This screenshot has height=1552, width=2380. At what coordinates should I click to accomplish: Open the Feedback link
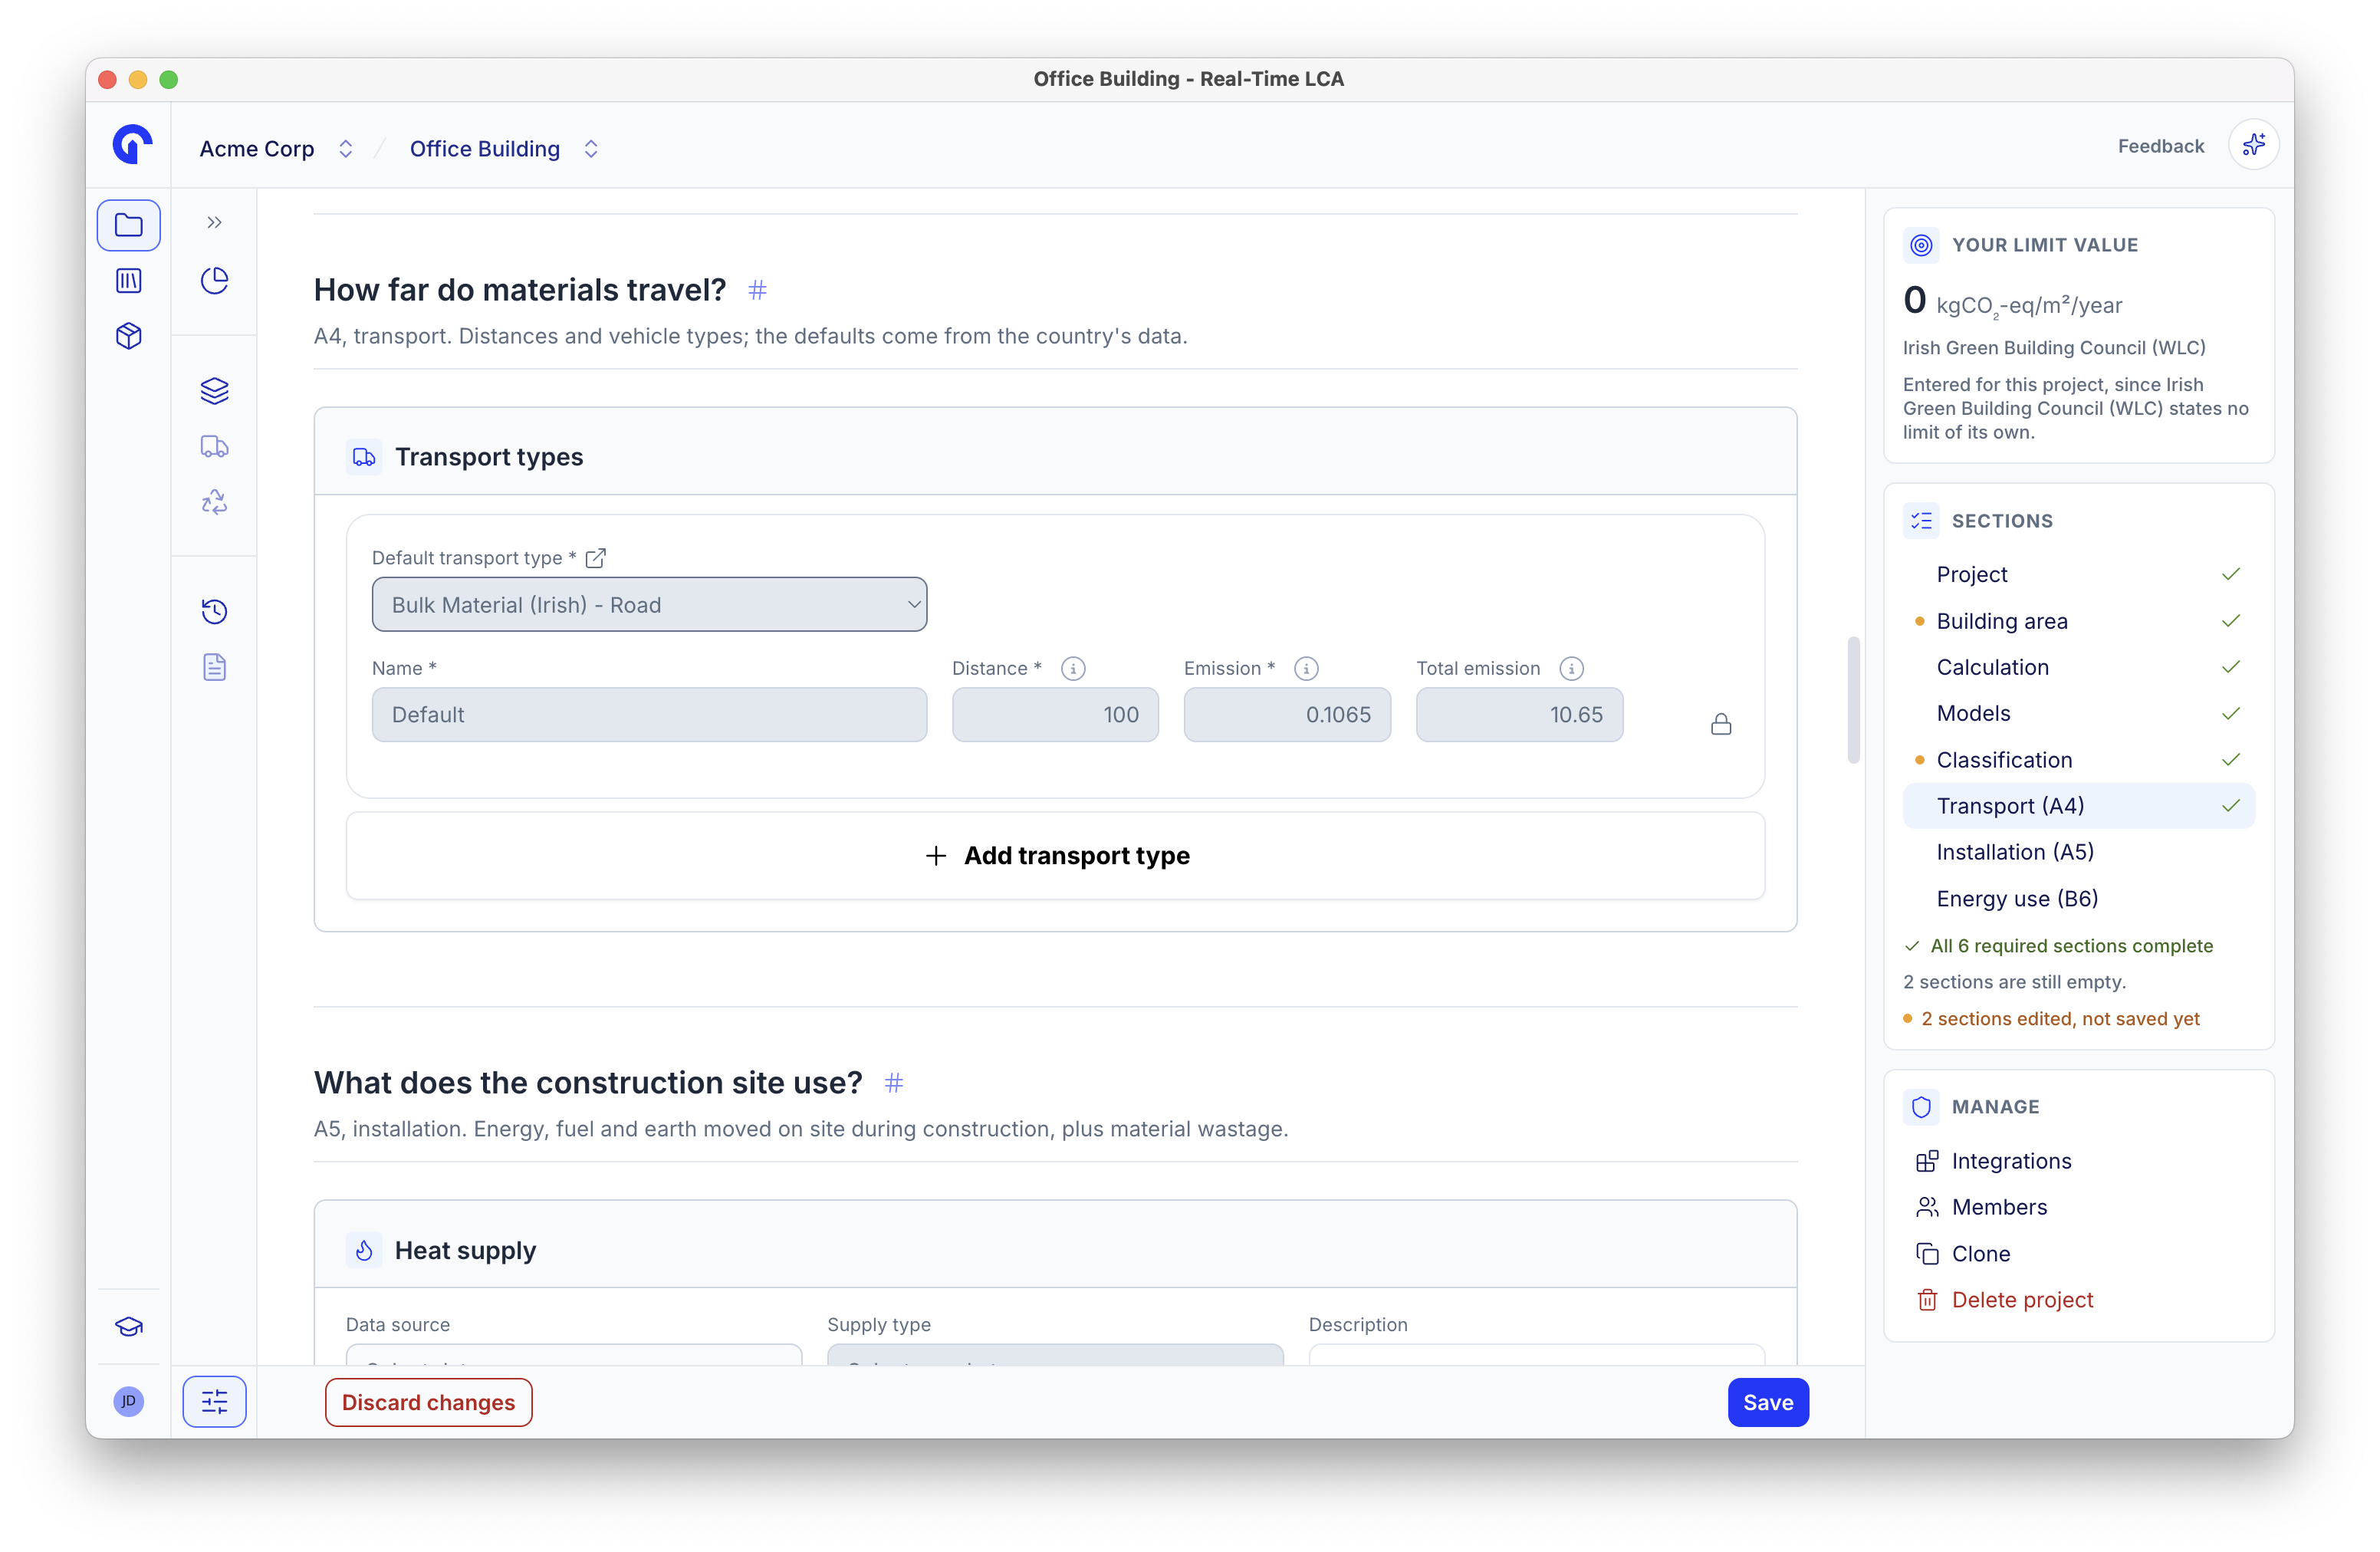tap(2160, 146)
